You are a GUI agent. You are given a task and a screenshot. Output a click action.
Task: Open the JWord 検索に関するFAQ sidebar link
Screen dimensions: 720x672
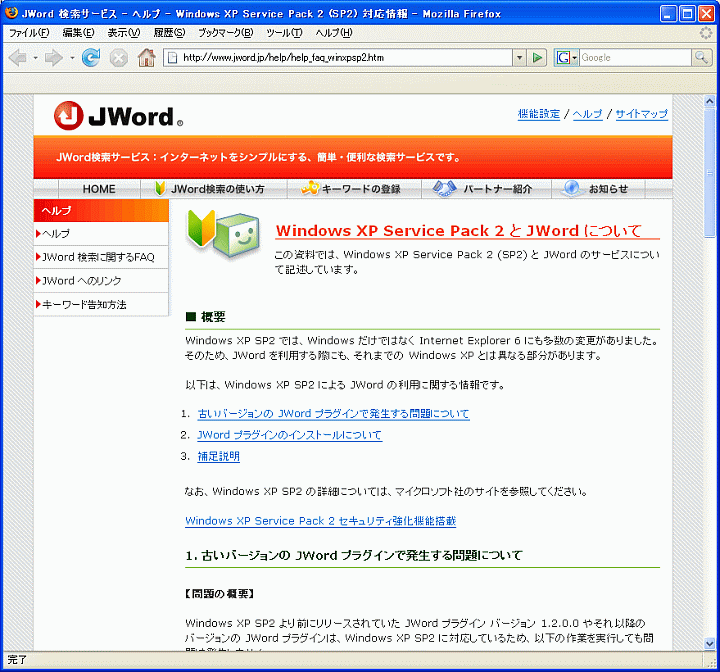[98, 257]
